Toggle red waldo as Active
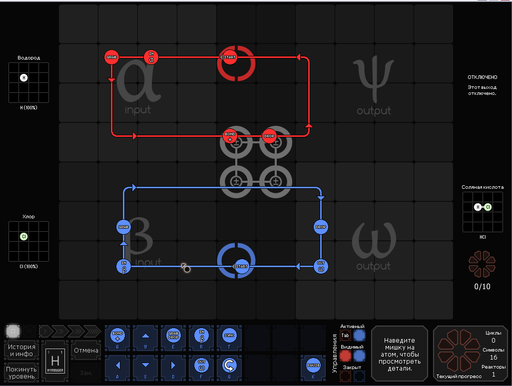Viewport: 512px width, 386px height. tap(345, 335)
